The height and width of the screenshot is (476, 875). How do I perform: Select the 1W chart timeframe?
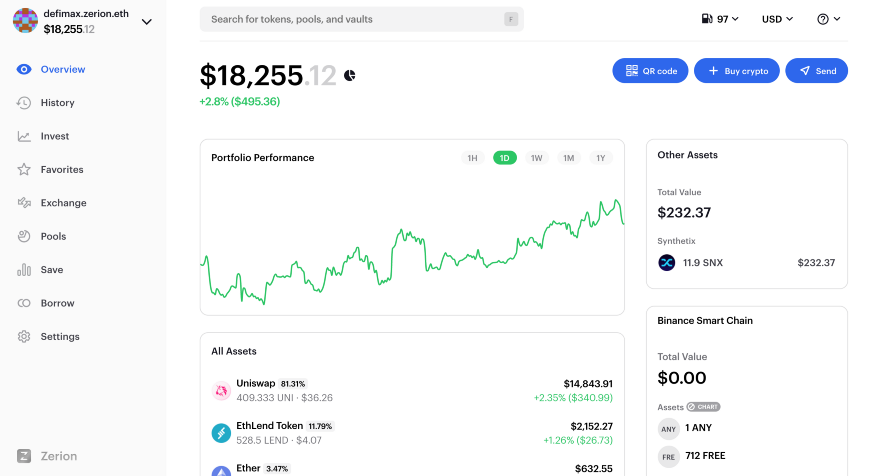click(x=536, y=158)
